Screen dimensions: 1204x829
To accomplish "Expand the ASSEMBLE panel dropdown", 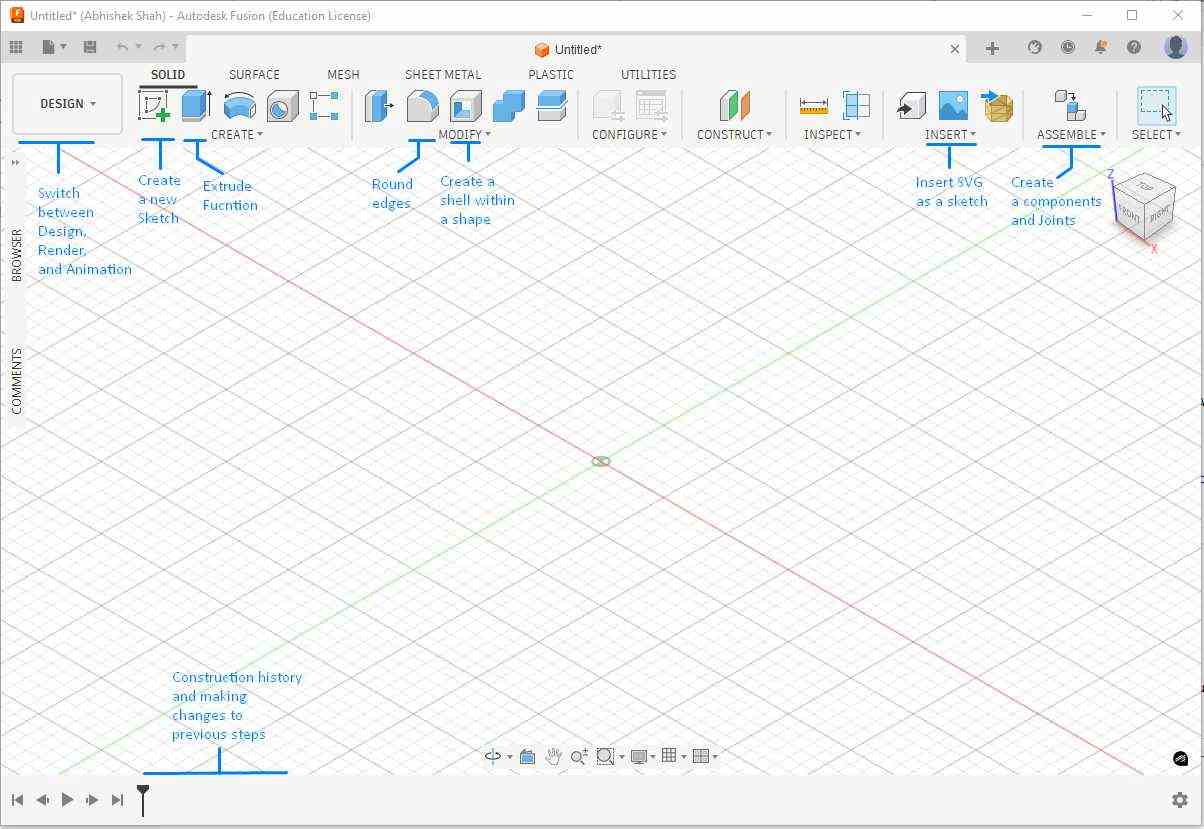I will tap(1071, 134).
